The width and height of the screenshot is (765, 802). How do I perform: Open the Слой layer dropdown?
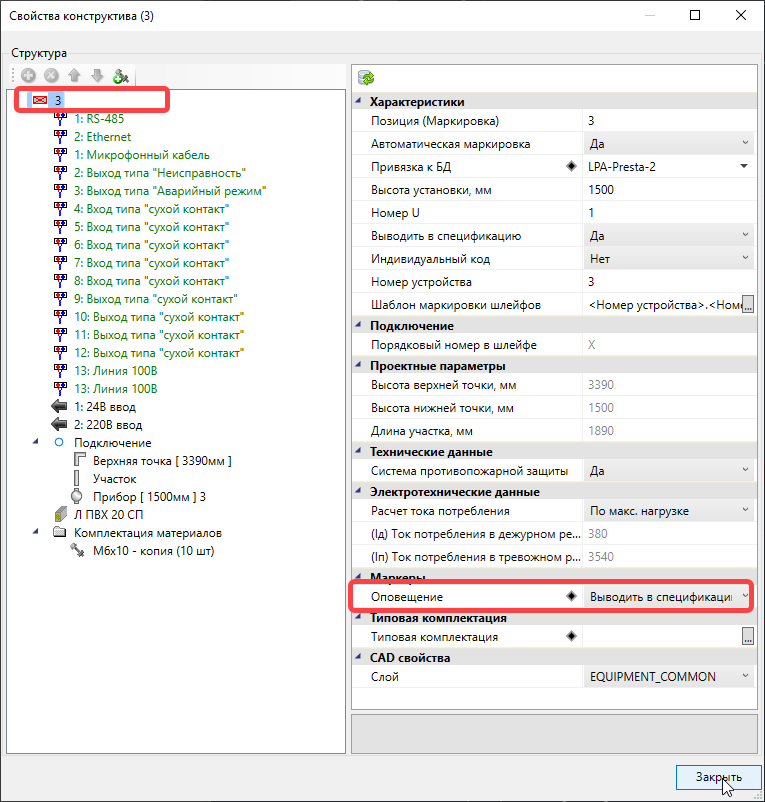[x=745, y=677]
